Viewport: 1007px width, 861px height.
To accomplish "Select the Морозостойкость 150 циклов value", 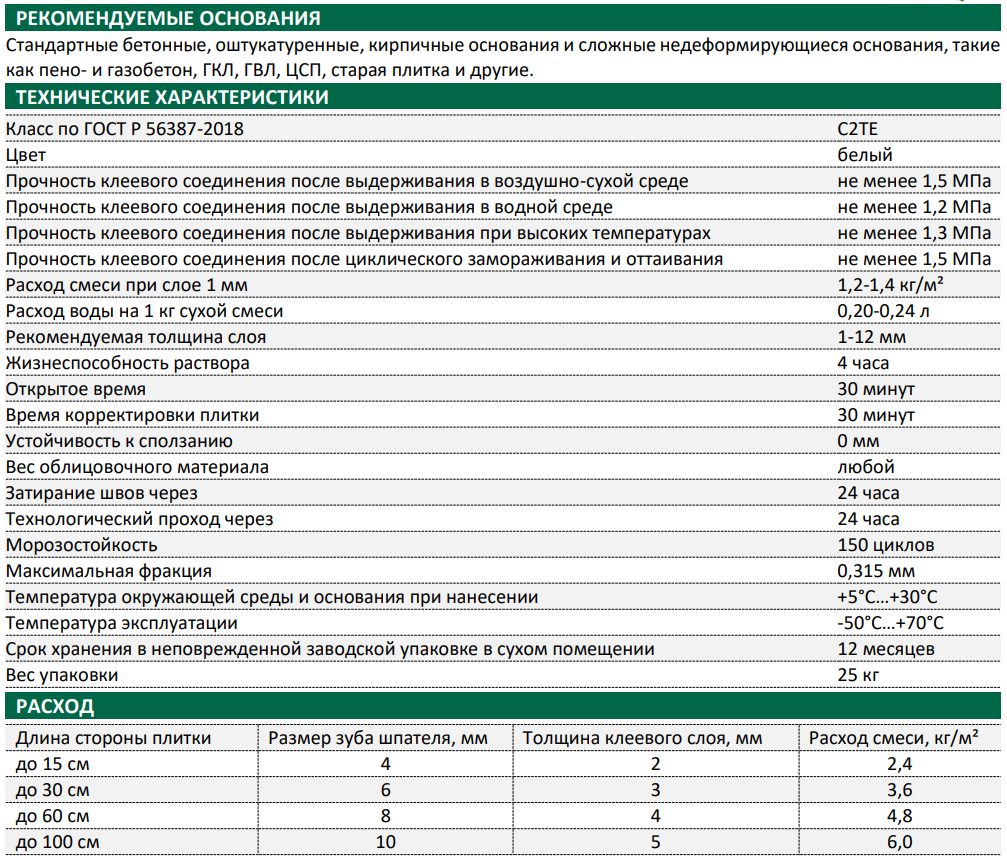I will [x=886, y=545].
